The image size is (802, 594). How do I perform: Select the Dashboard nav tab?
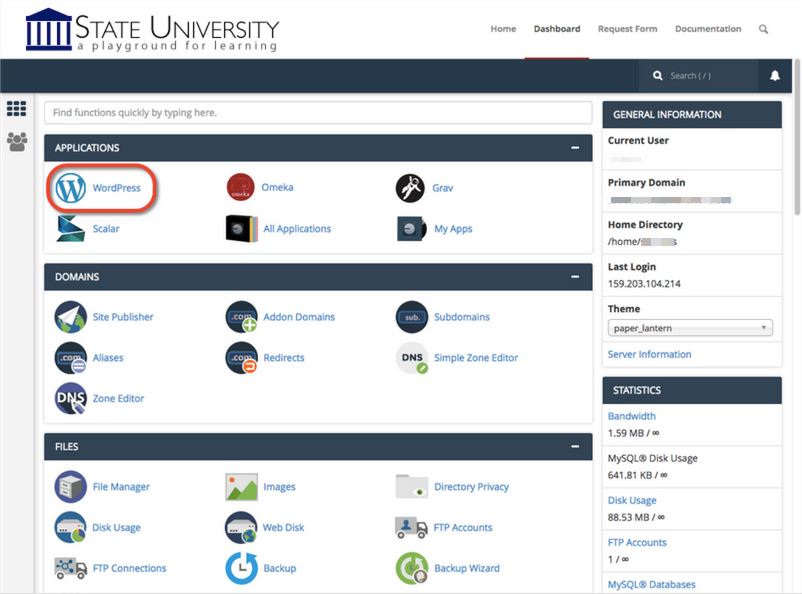click(557, 29)
